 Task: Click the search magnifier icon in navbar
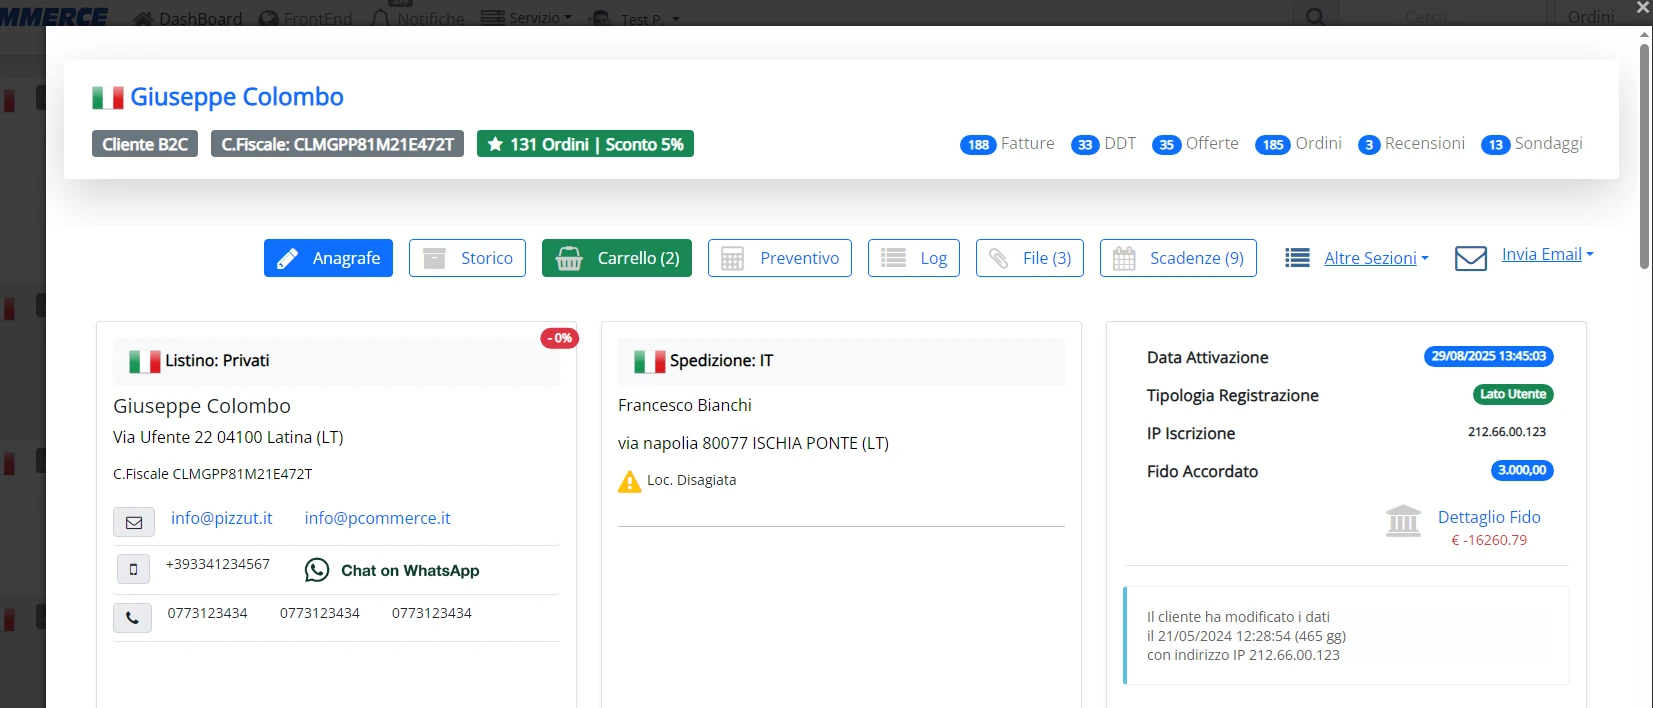[1316, 17]
